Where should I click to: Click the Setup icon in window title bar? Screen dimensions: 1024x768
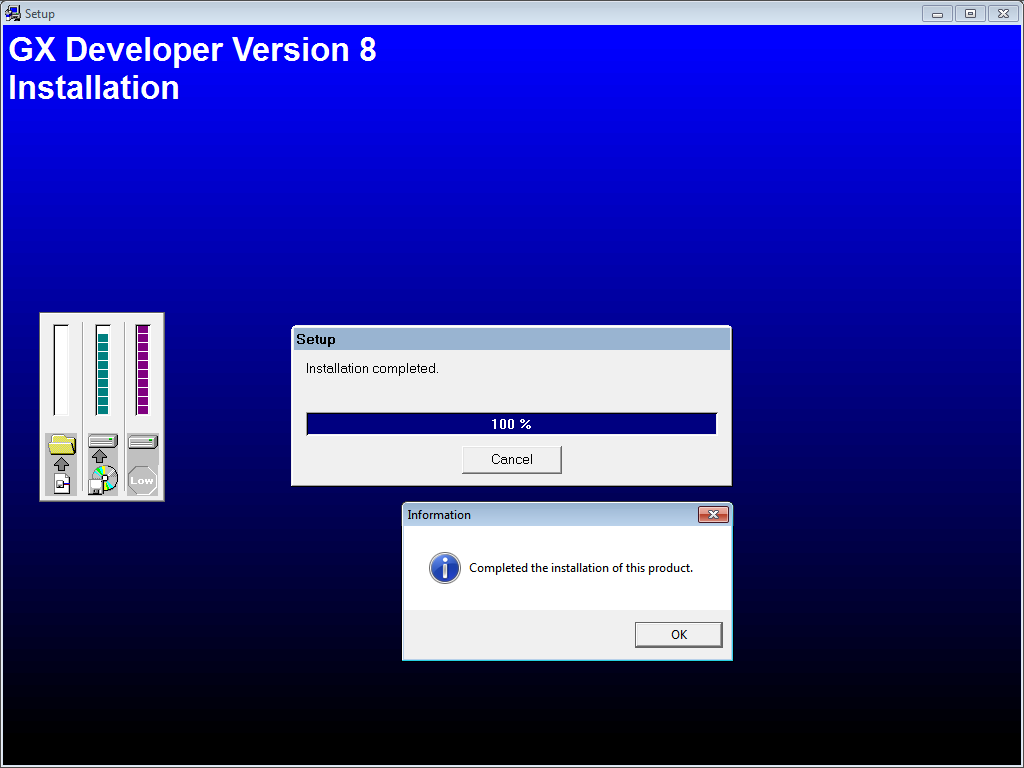(12, 13)
